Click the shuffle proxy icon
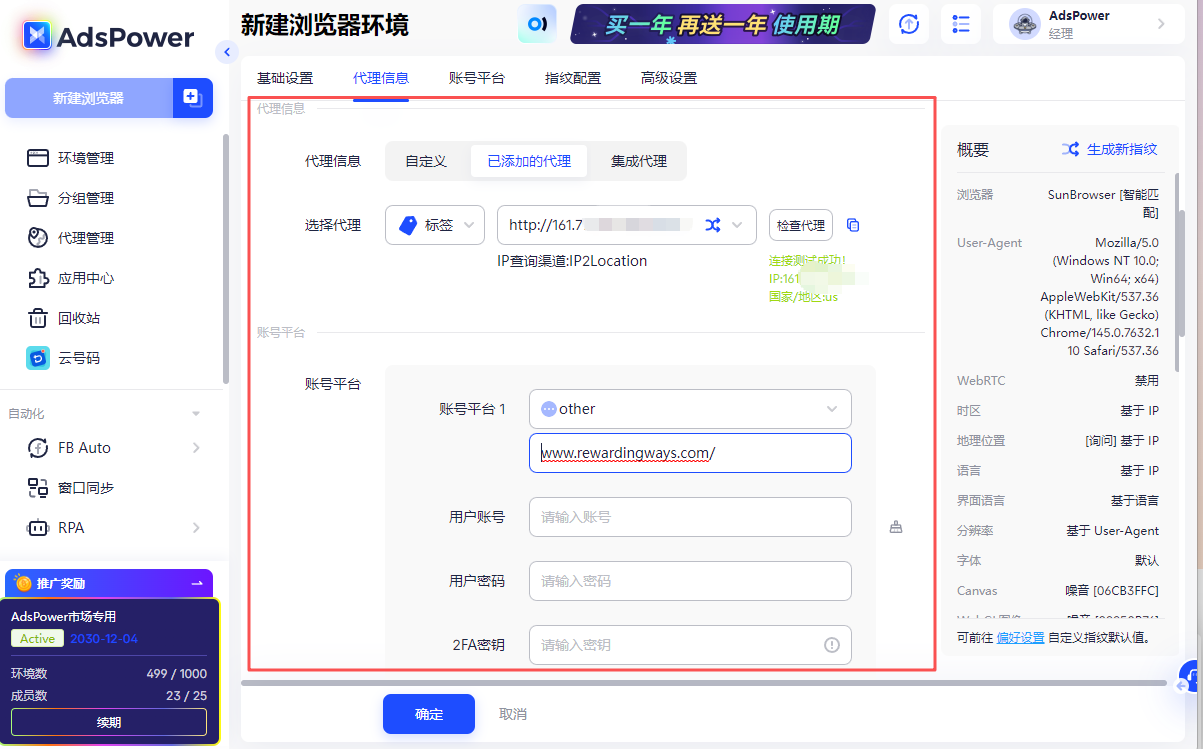Image resolution: width=1203 pixels, height=749 pixels. [714, 225]
